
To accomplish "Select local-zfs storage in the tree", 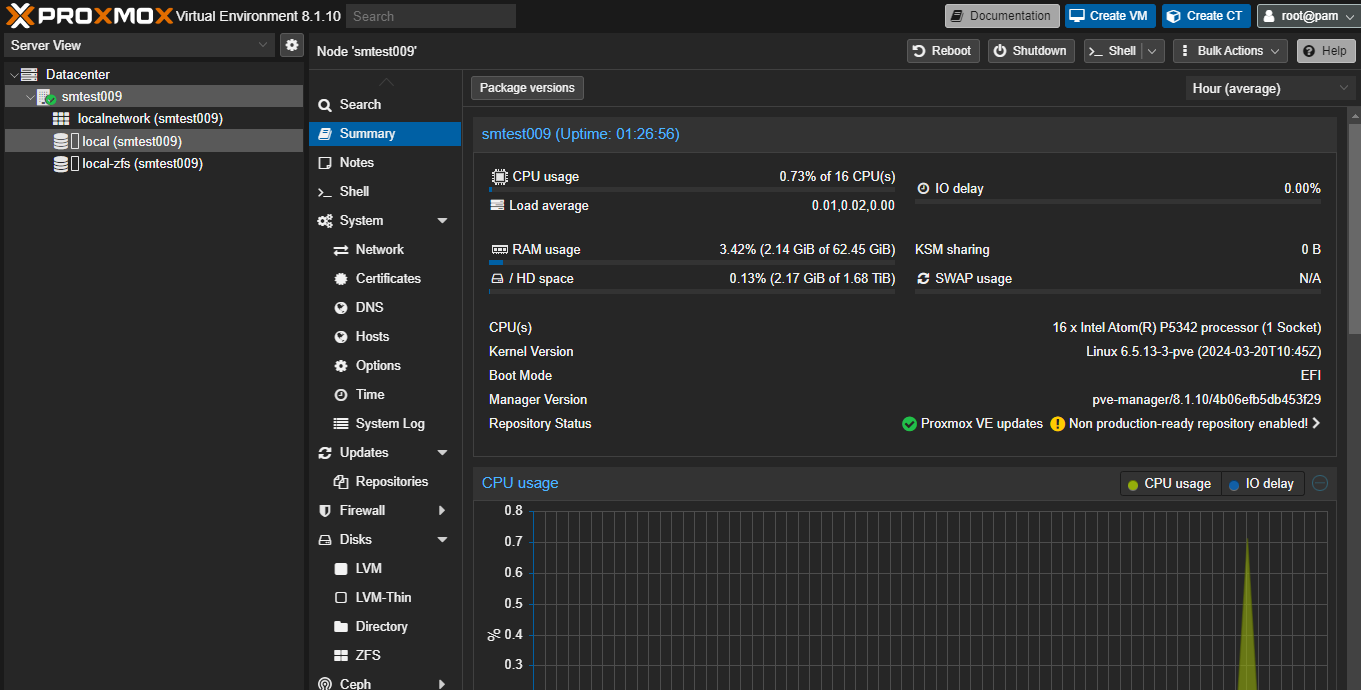I will pos(142,163).
